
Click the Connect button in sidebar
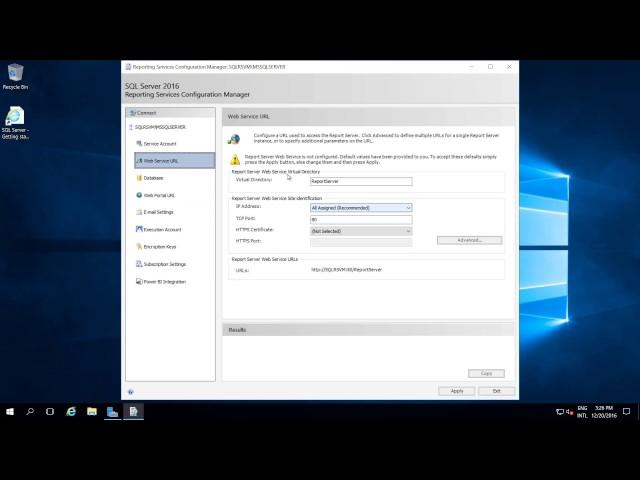[170, 113]
